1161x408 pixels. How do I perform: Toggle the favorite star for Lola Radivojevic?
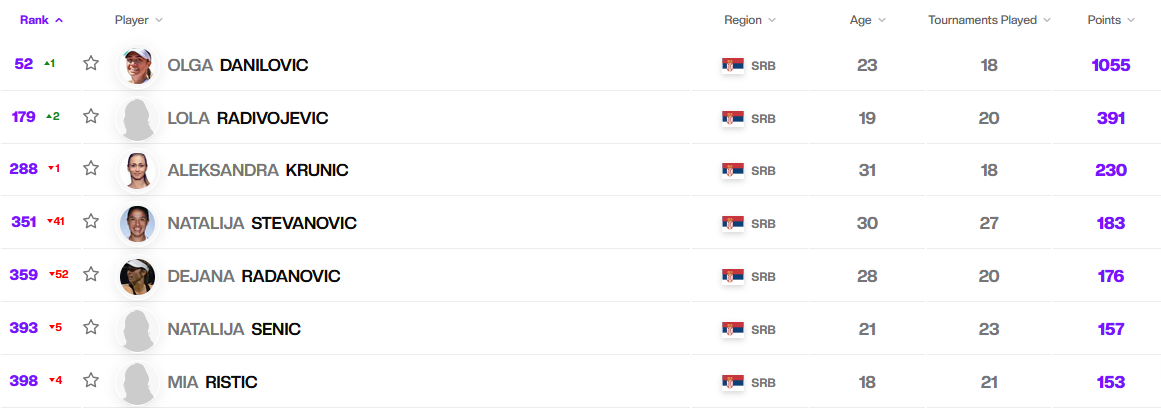(x=91, y=116)
